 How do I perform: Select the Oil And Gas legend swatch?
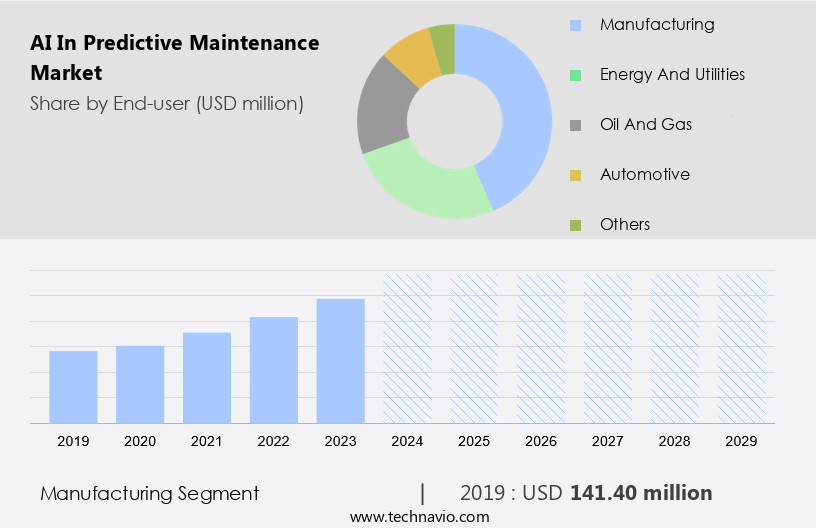tap(575, 125)
